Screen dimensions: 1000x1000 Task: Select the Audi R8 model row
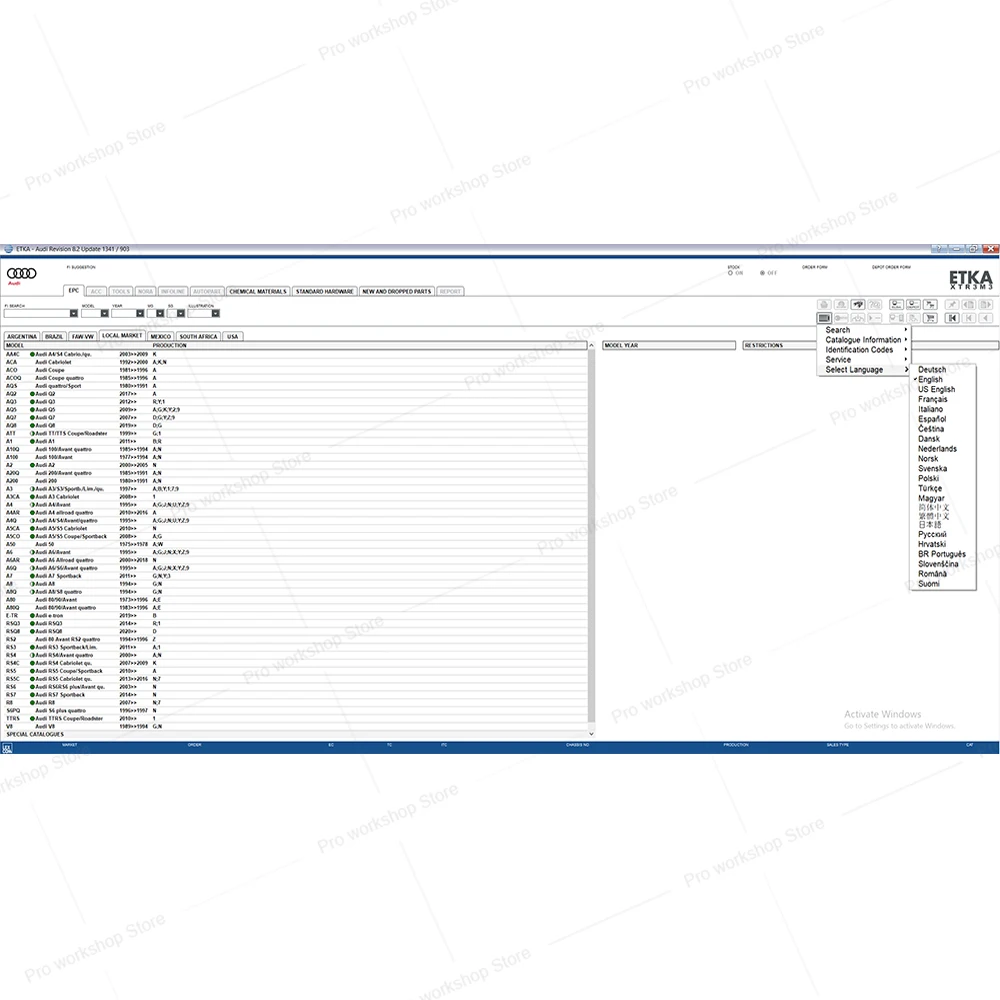(296, 703)
